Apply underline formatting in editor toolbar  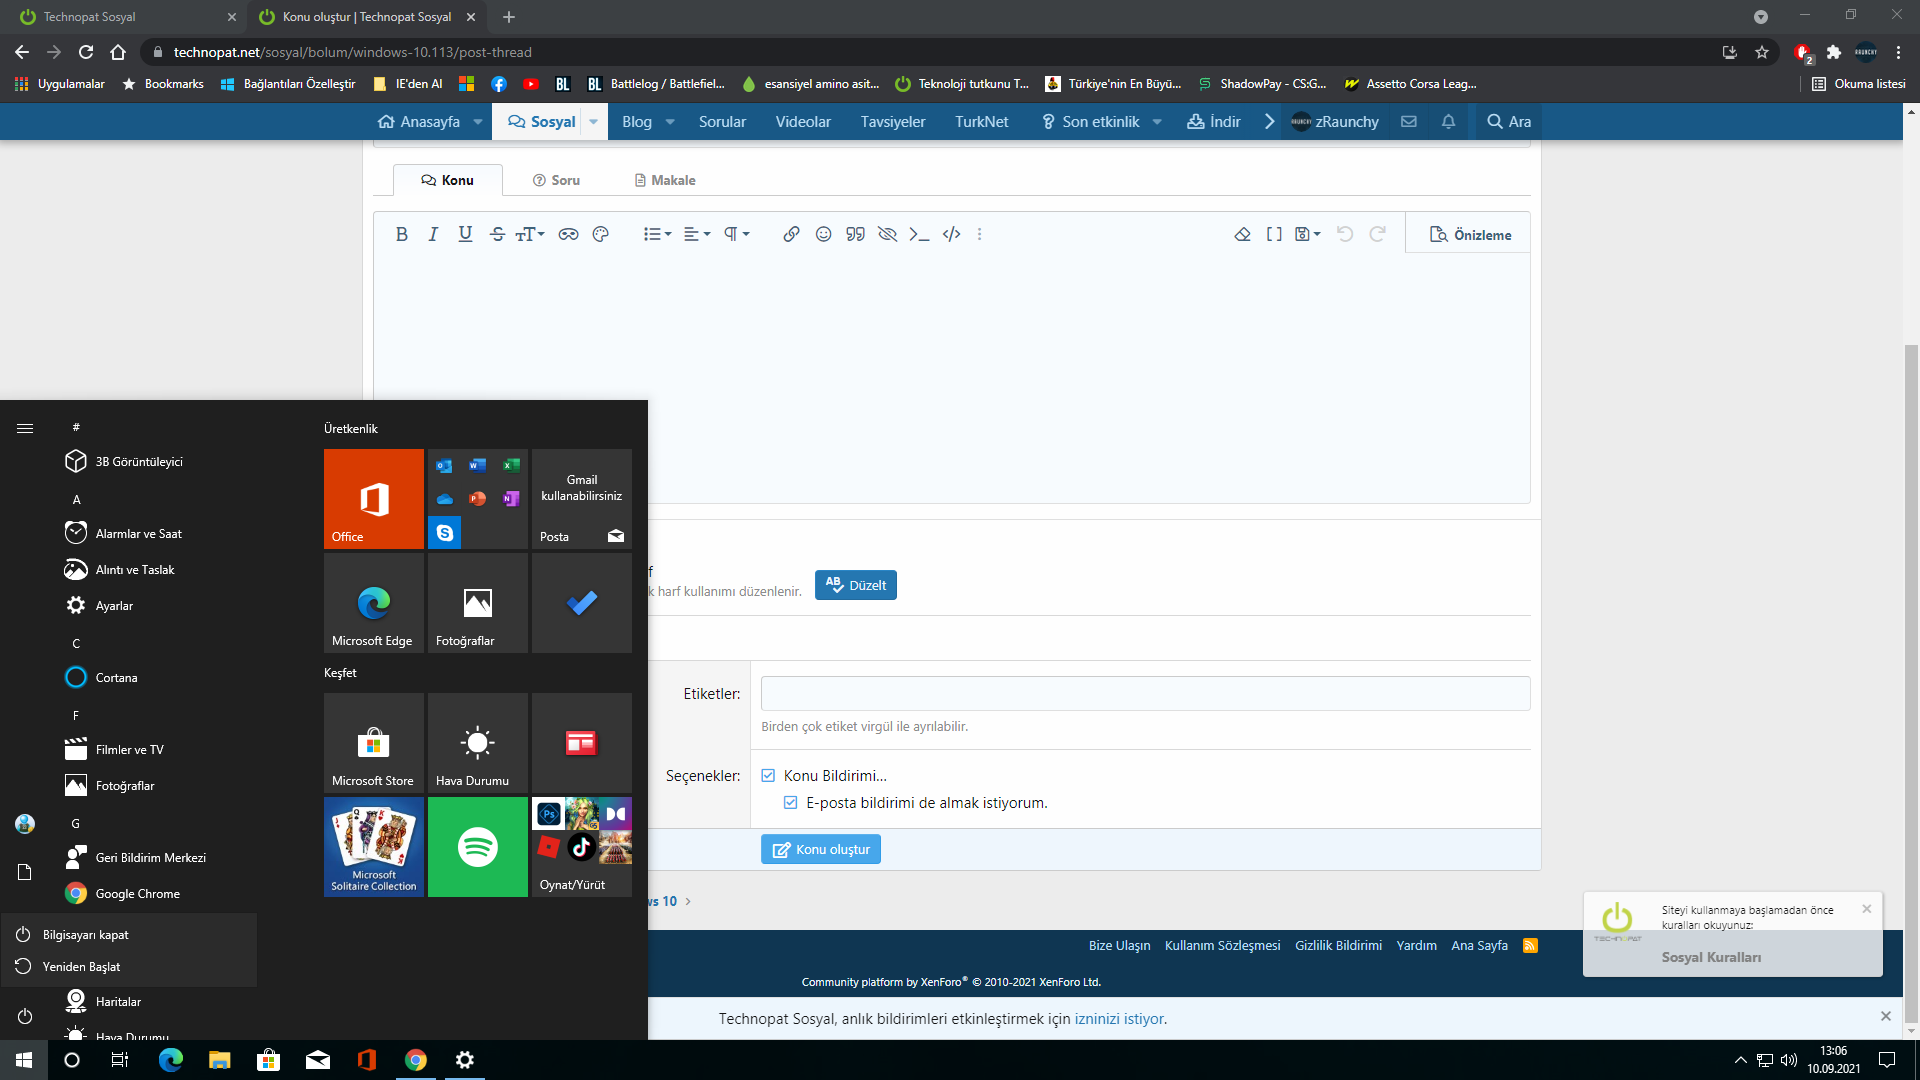(465, 234)
